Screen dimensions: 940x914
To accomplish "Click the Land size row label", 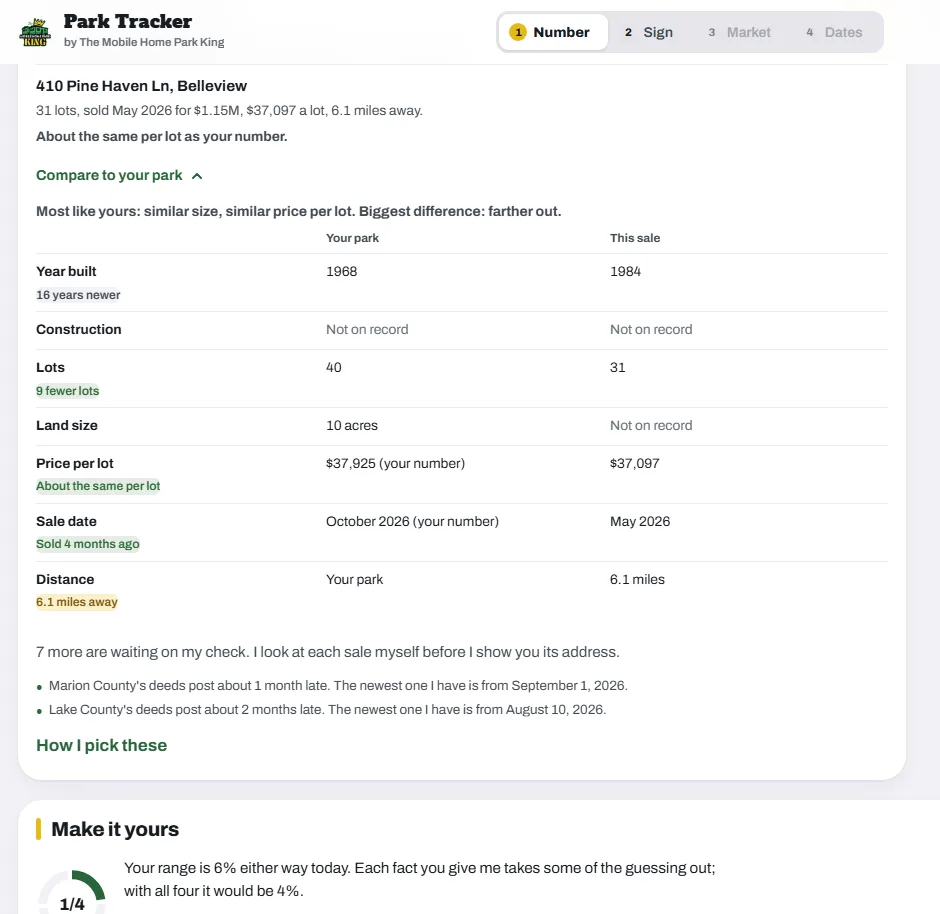I will tap(67, 426).
